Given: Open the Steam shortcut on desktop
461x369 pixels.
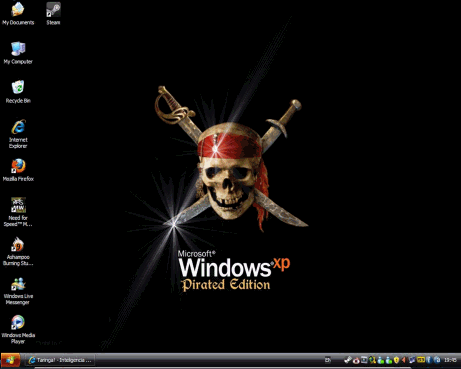Looking at the screenshot, I should [53, 14].
